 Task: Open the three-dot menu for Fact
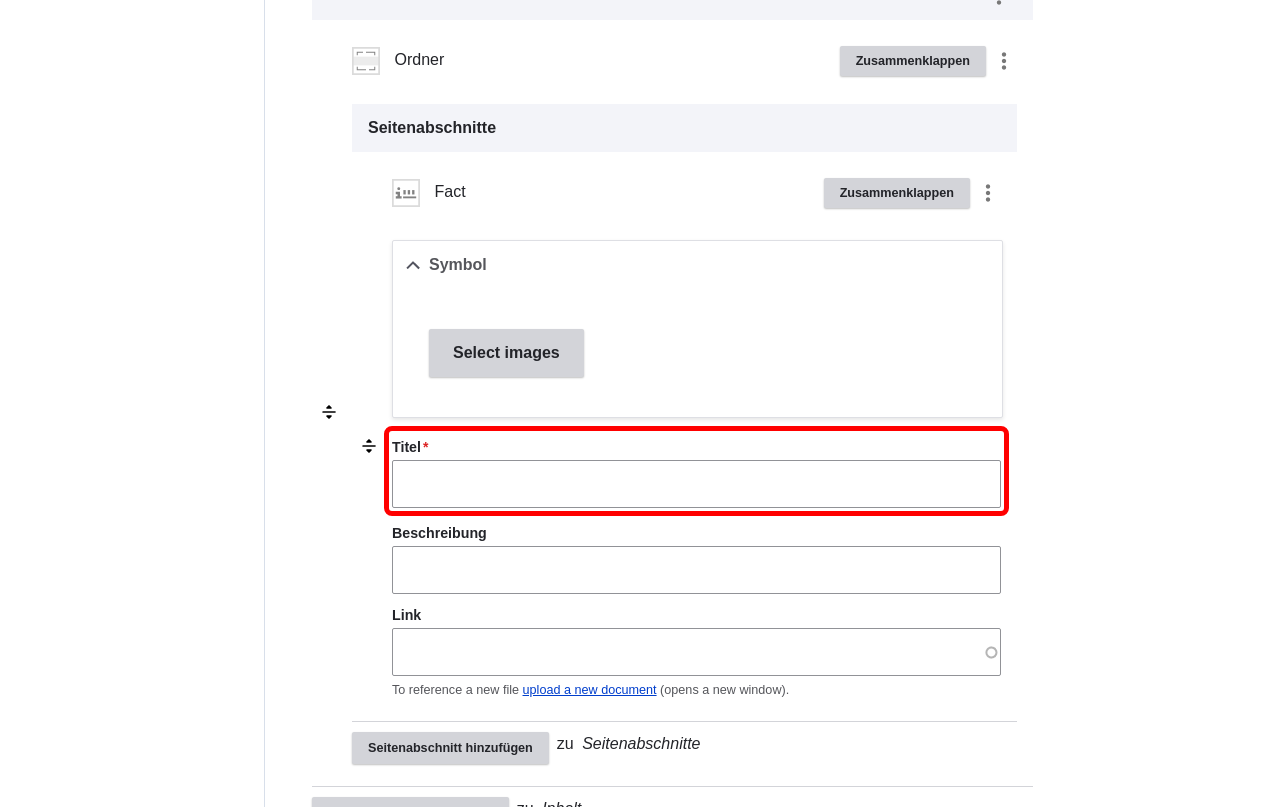tap(987, 193)
